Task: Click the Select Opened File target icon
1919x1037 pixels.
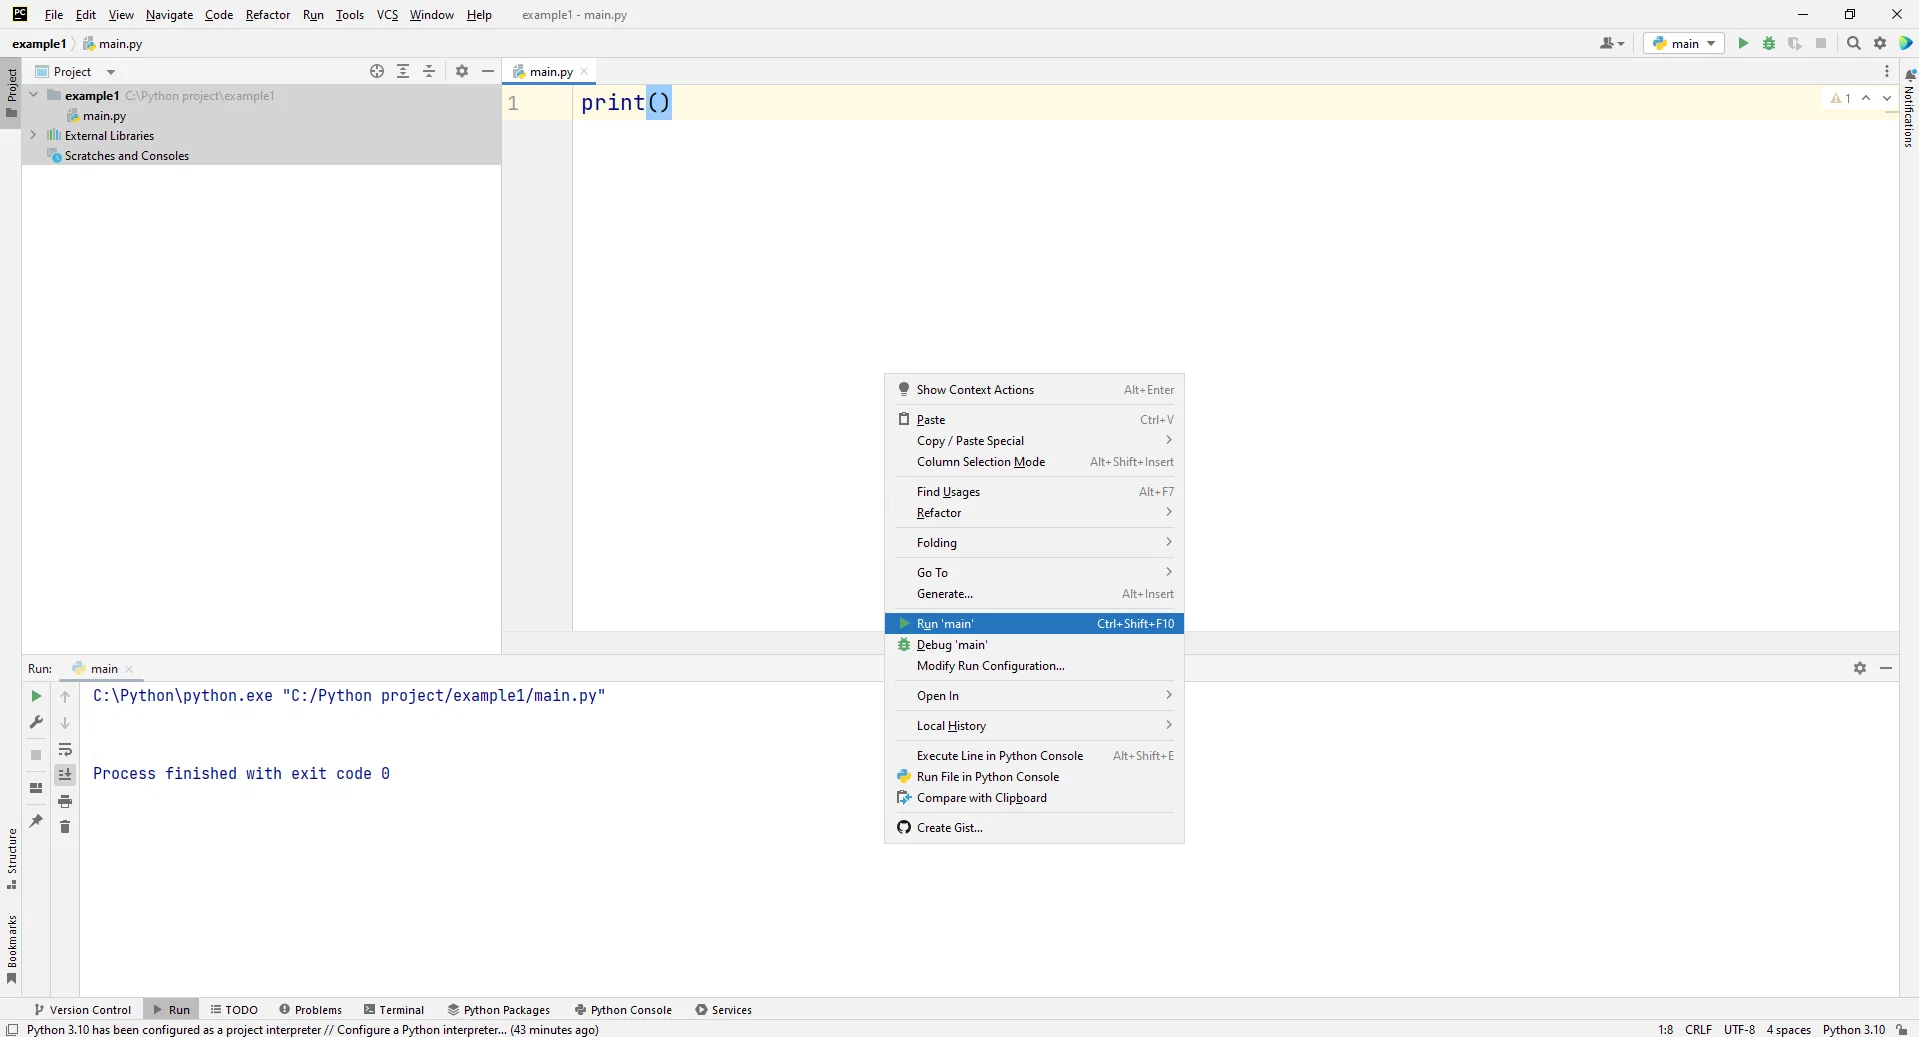Action: (377, 71)
